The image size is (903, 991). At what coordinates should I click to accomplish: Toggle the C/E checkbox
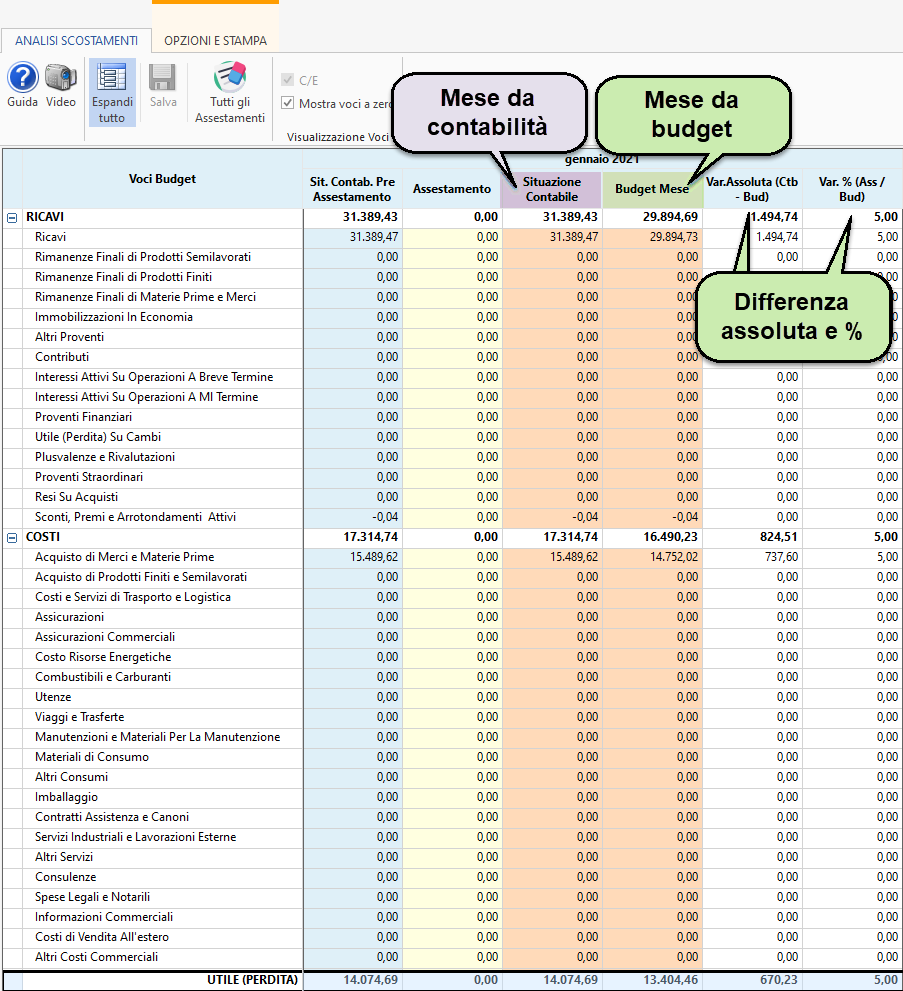(288, 81)
